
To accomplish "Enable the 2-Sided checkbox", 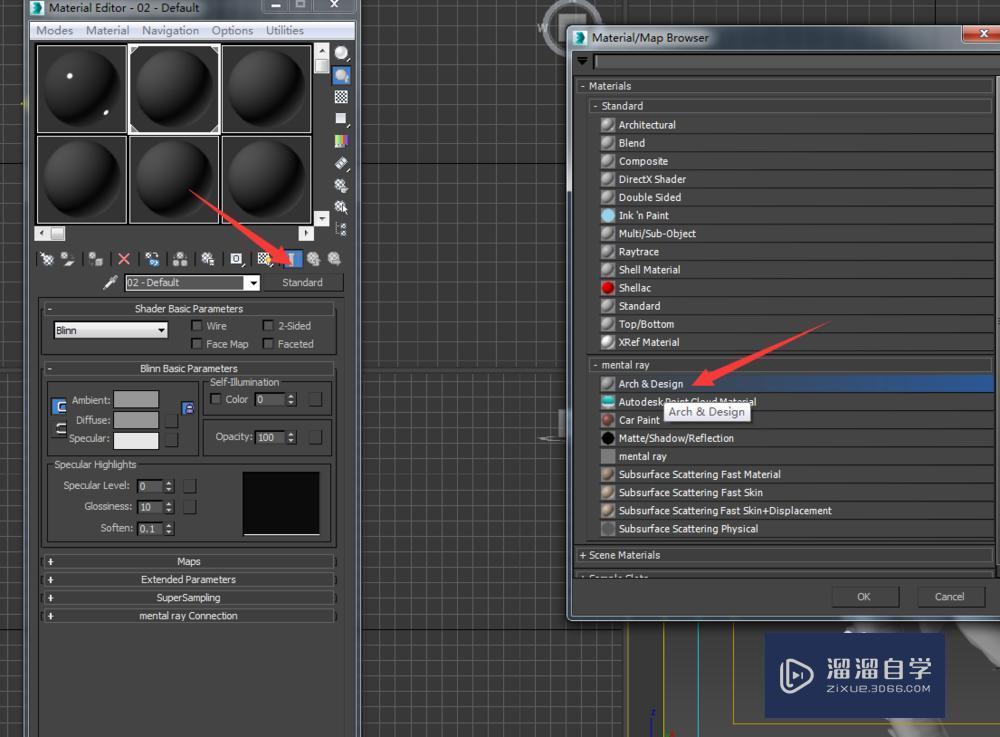I will pyautogui.click(x=268, y=326).
